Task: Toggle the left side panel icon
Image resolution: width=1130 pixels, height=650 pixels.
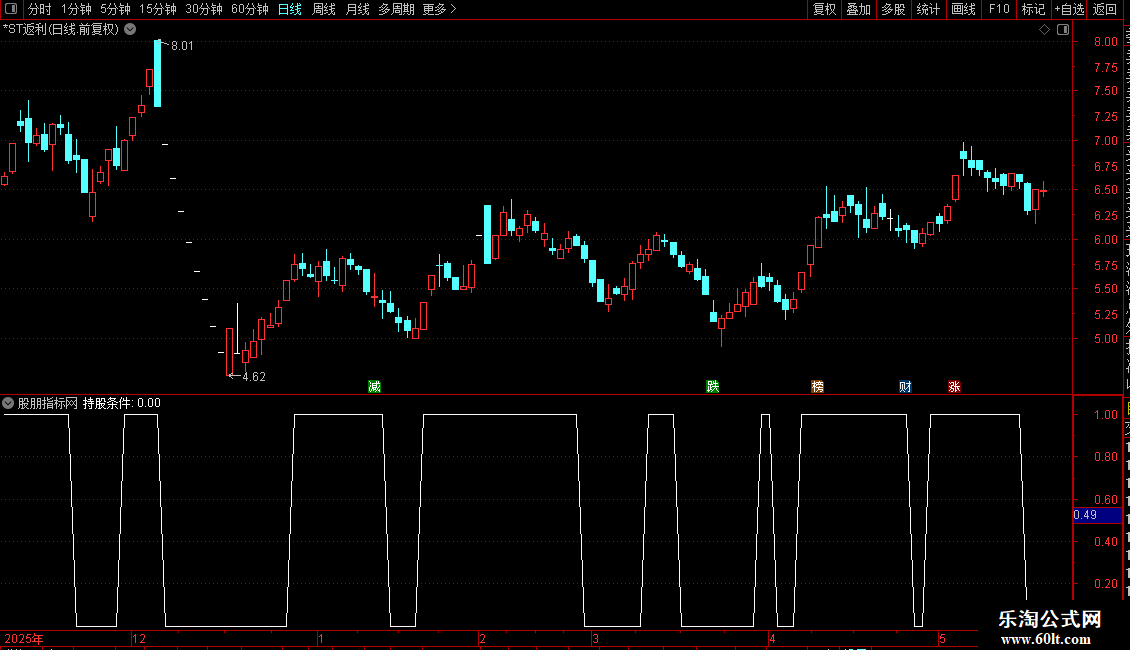Action: coord(11,9)
